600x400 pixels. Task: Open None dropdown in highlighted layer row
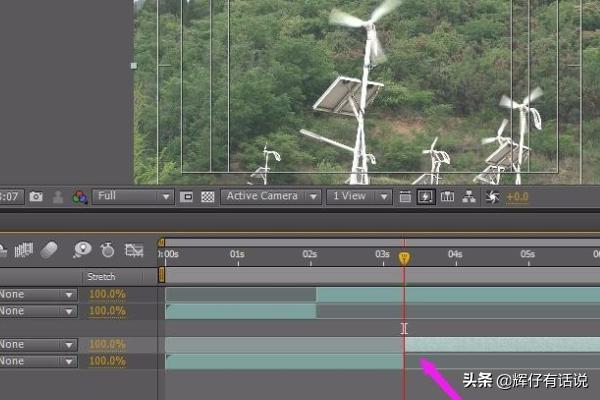click(x=38, y=344)
